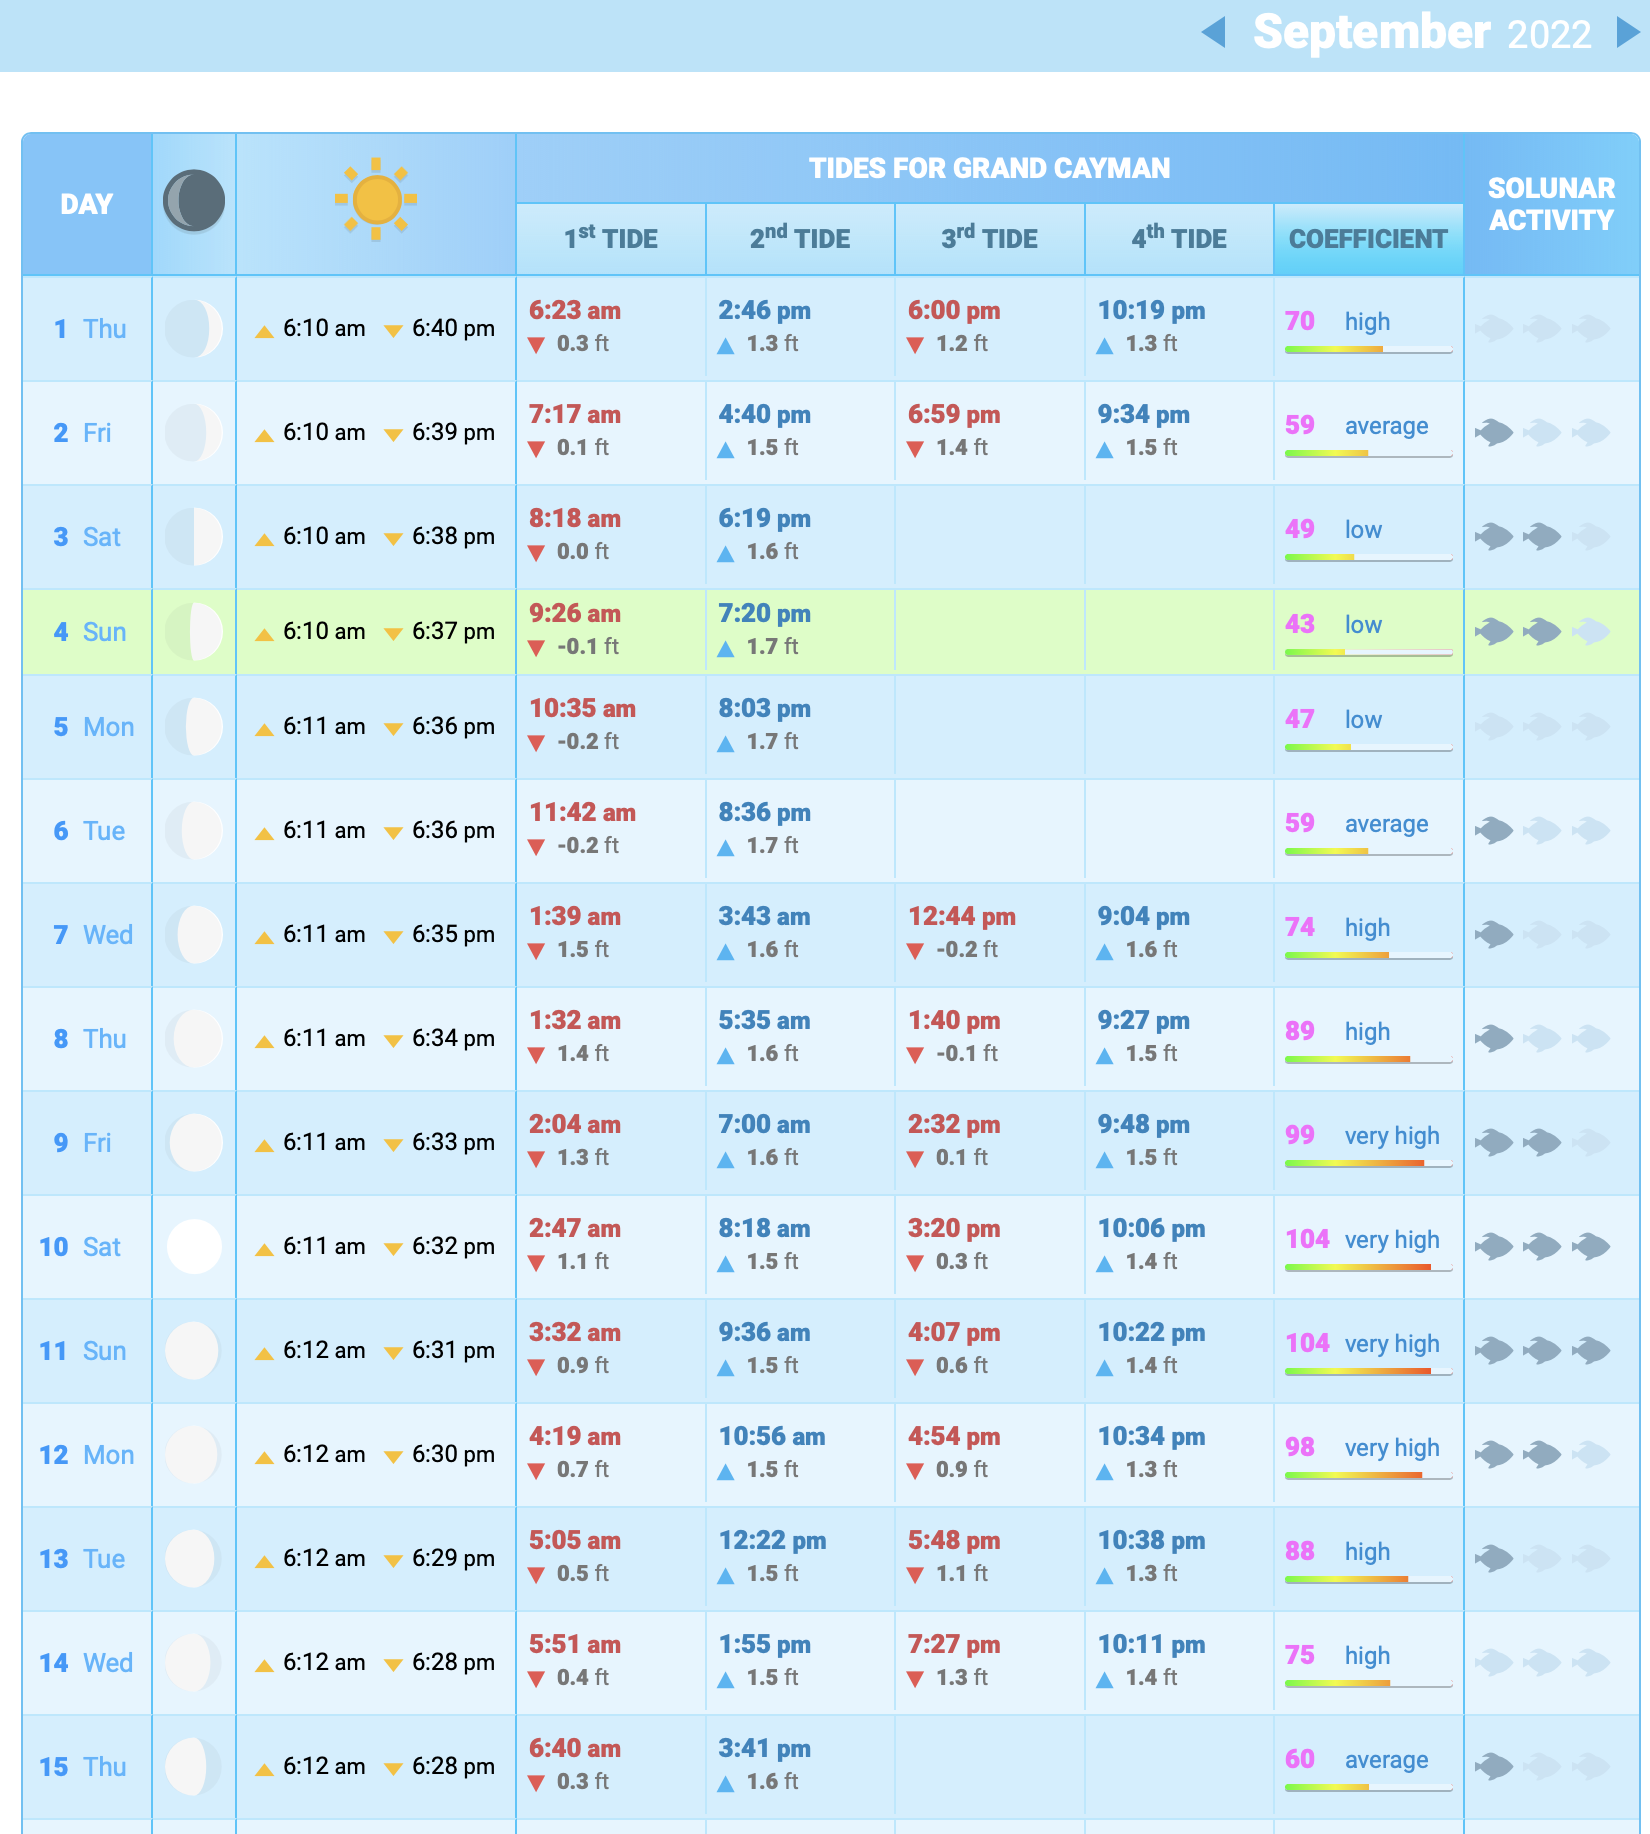Go to previous month using left arrow
The height and width of the screenshot is (1834, 1650).
pos(1213,32)
